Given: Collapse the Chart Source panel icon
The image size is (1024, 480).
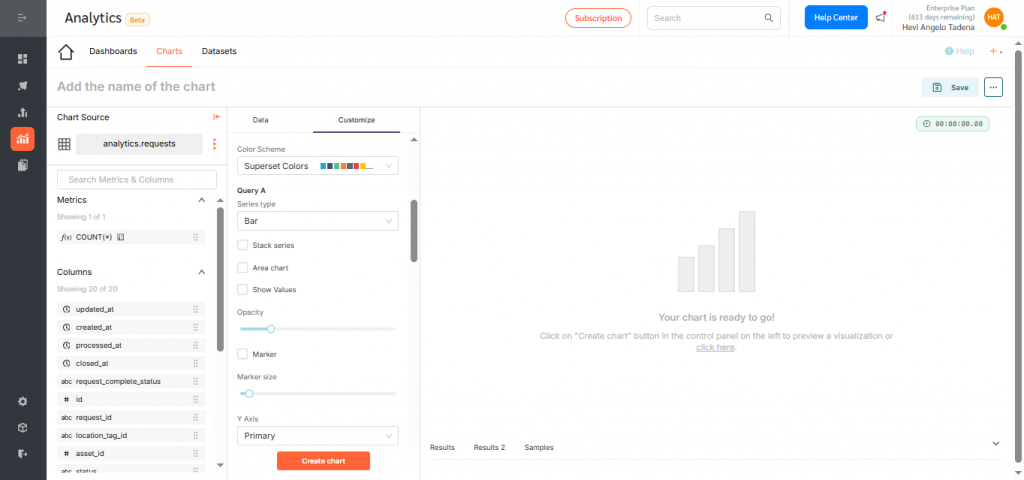Looking at the screenshot, I should 216,117.
